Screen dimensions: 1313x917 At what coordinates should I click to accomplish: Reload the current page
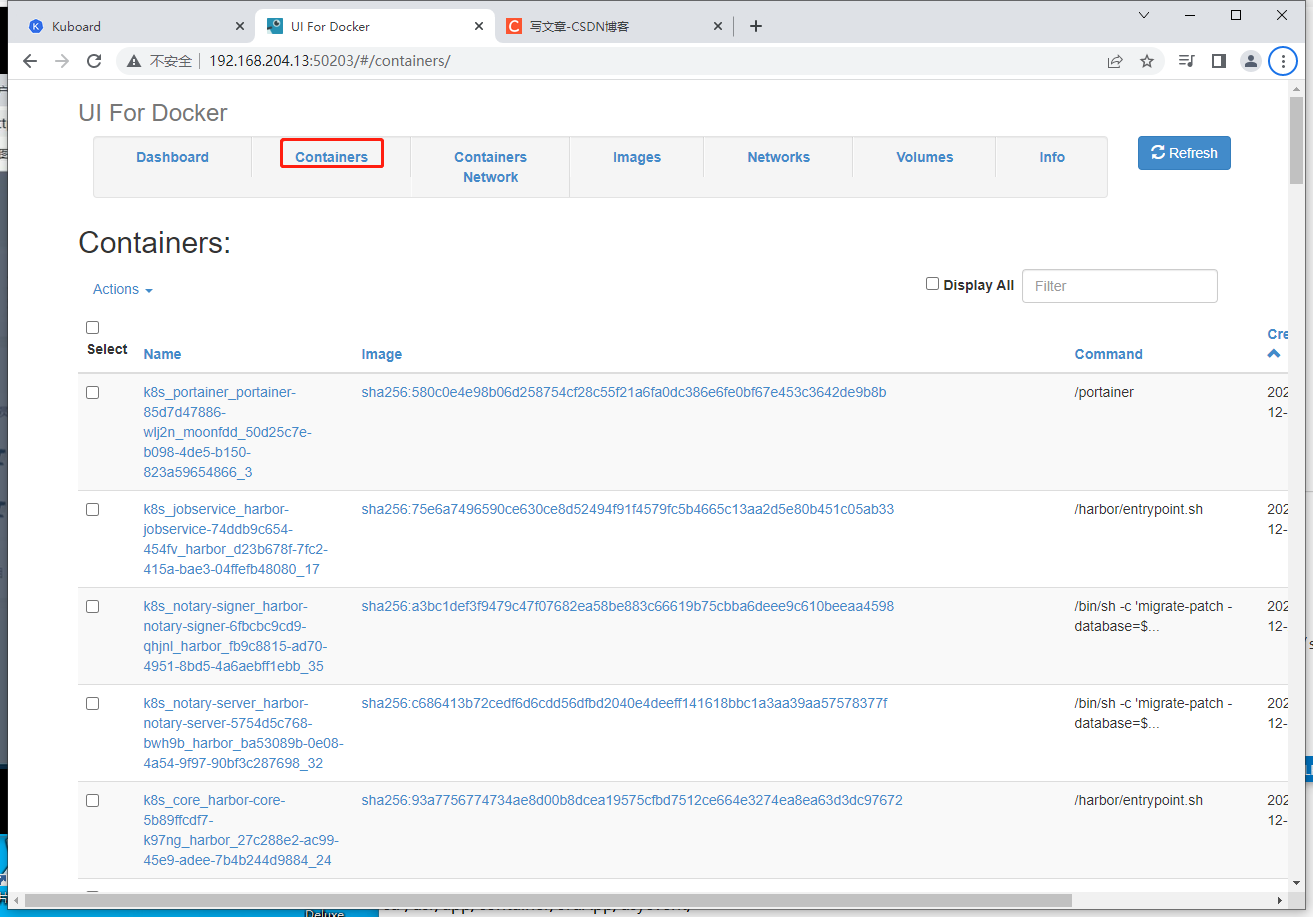[94, 61]
